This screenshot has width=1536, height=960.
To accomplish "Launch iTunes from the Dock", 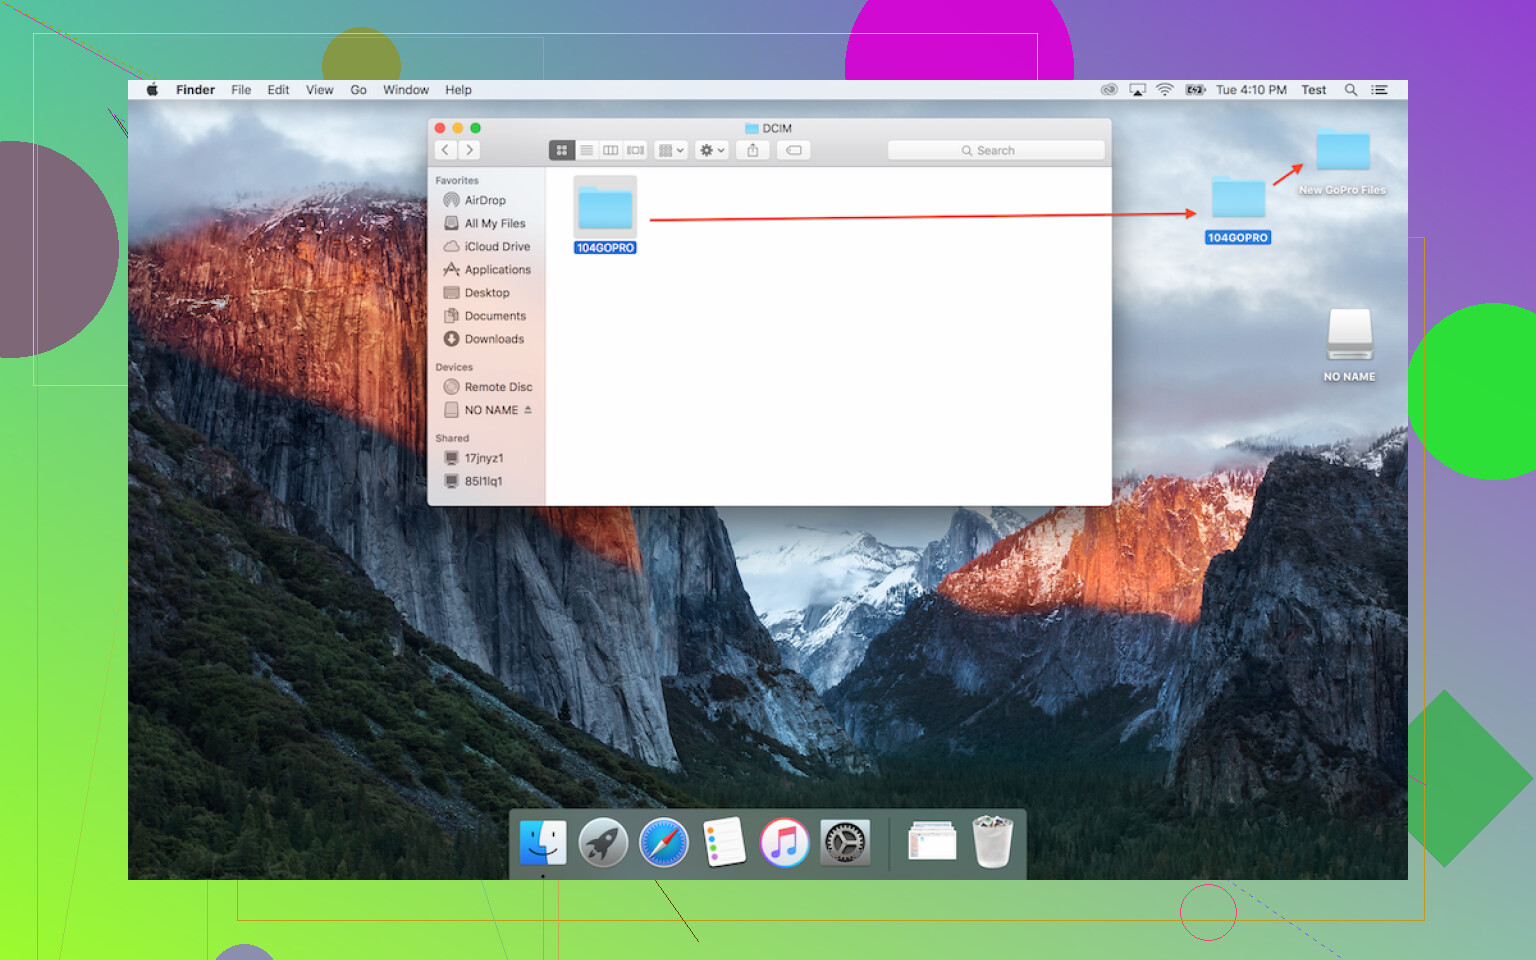I will click(784, 842).
